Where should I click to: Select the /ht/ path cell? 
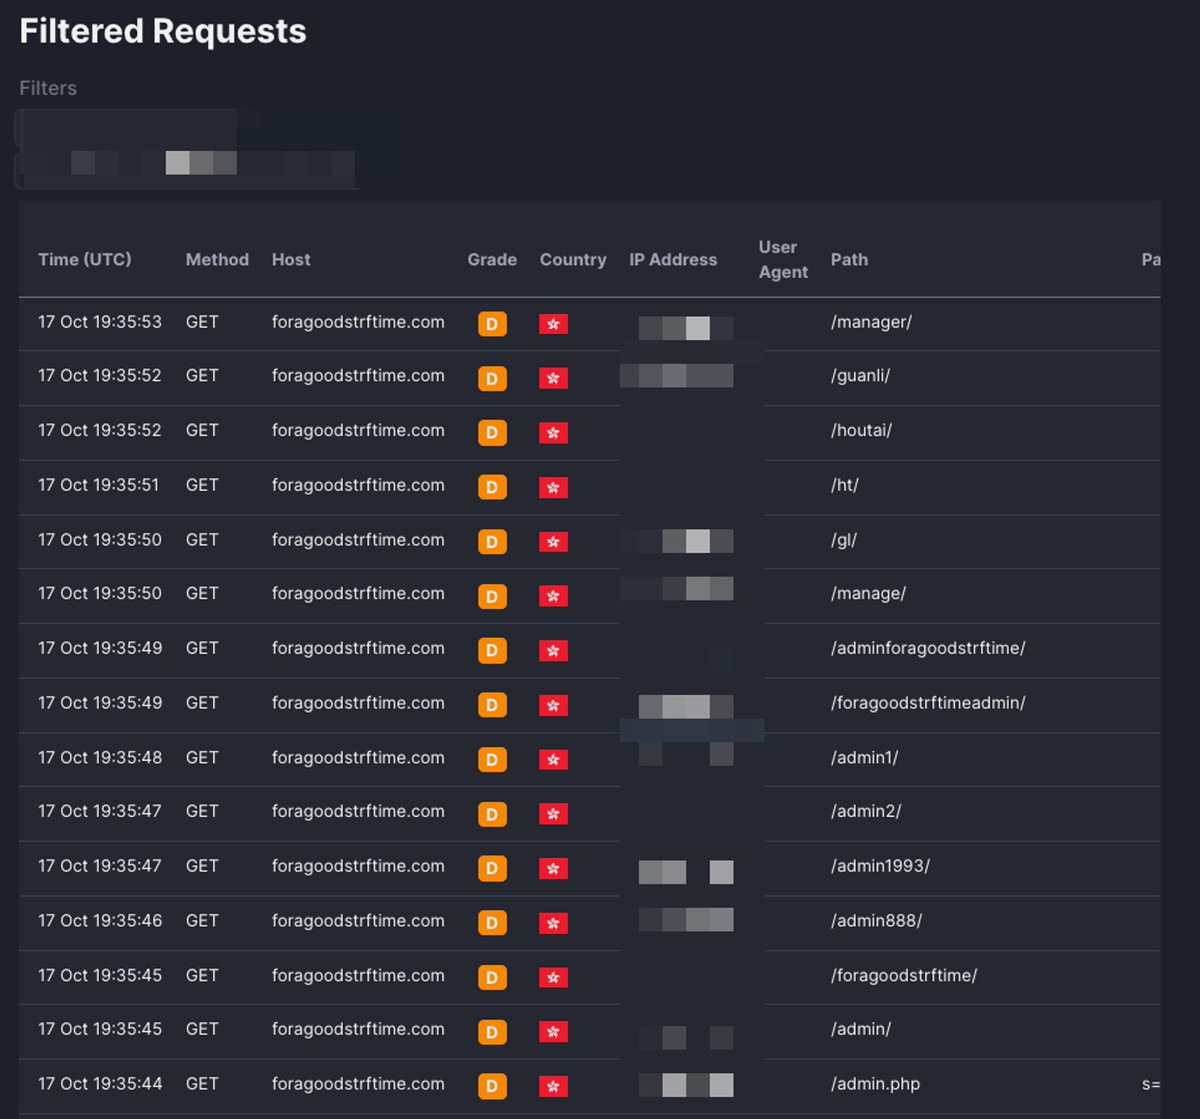tap(845, 485)
